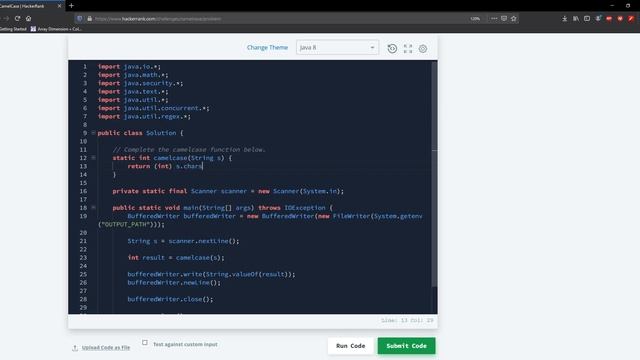Click the 'import java.io.*;' line
The image size is (640, 360).
click(129, 67)
